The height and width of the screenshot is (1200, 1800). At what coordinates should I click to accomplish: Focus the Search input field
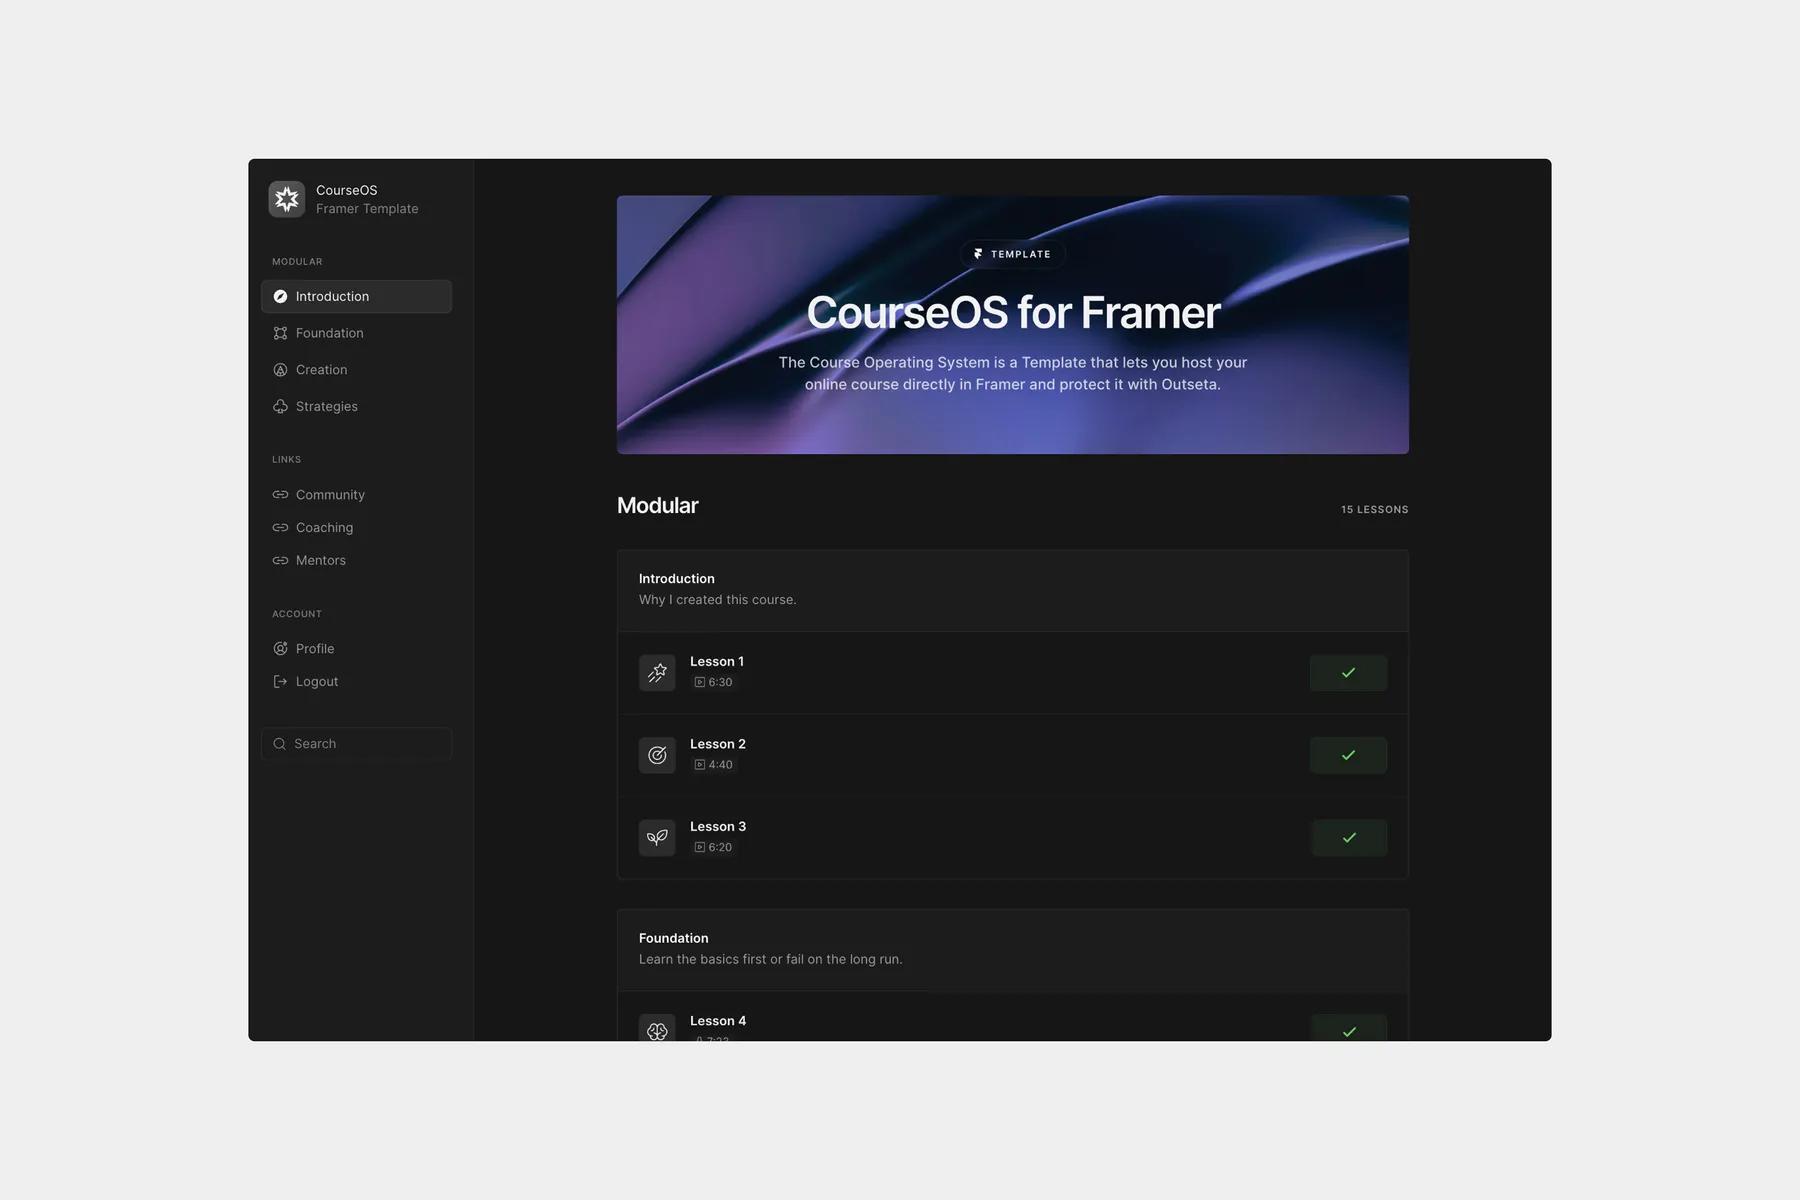[x=356, y=744]
